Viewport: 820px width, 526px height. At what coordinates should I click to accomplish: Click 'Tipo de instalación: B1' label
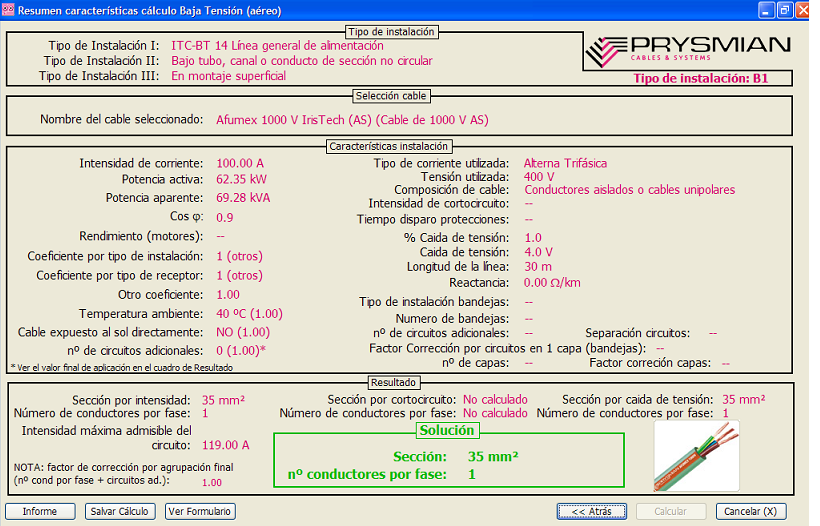701,78
